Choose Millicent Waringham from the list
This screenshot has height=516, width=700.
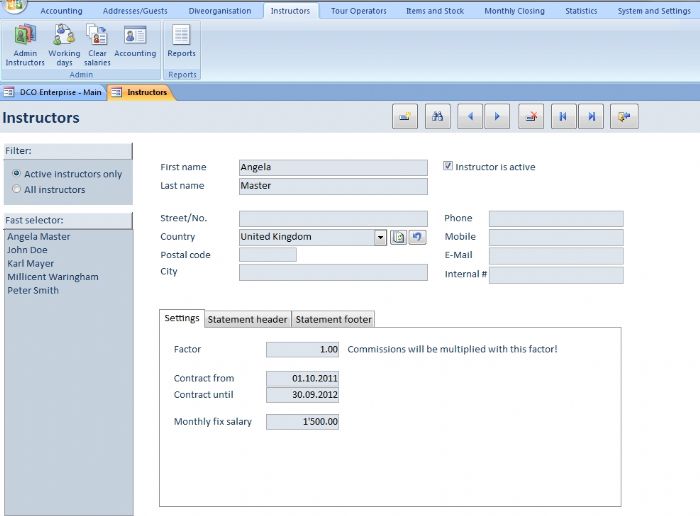coord(52,277)
